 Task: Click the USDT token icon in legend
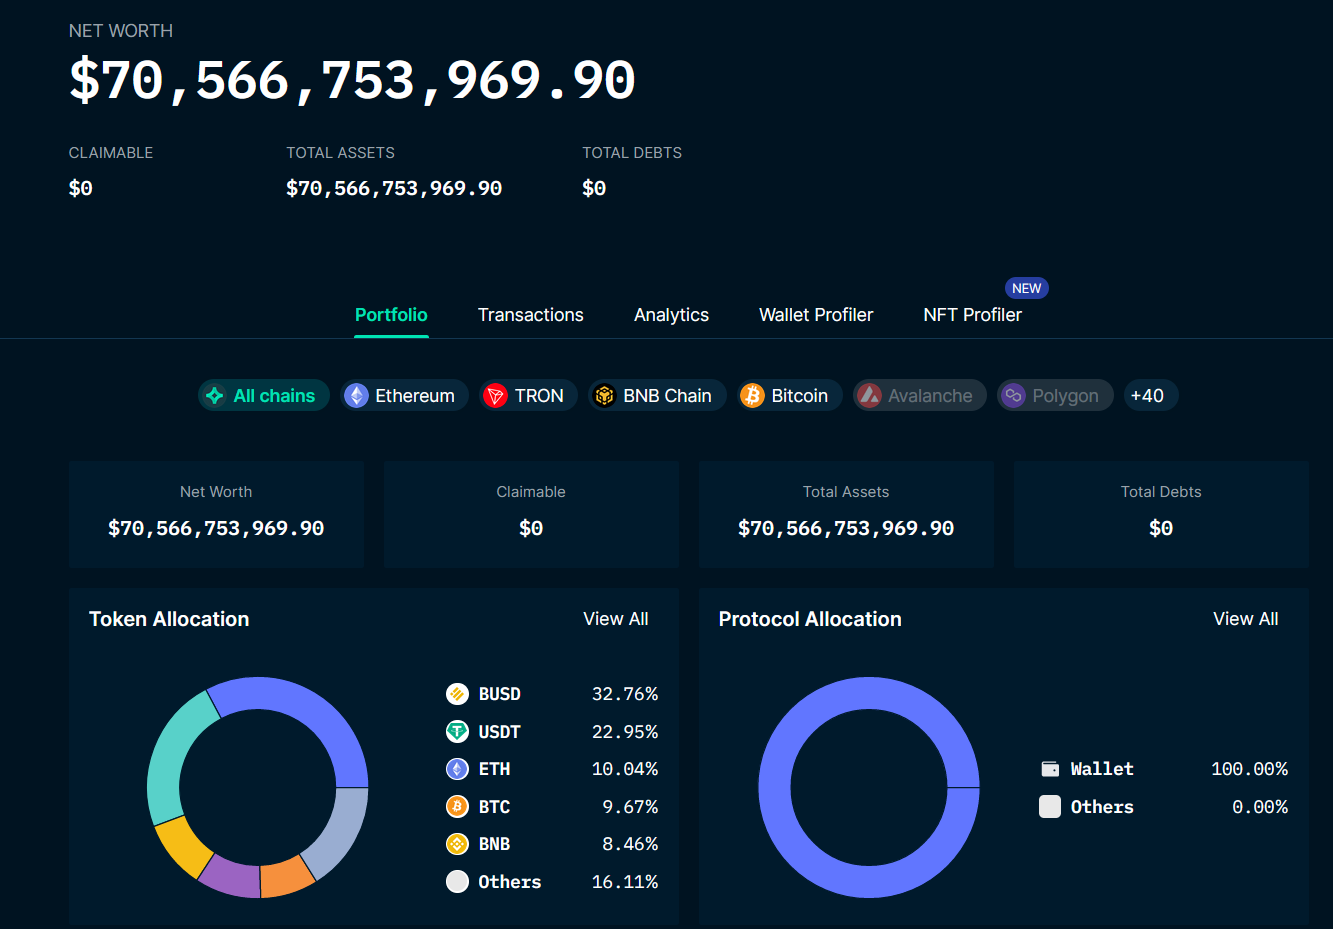[x=457, y=732]
